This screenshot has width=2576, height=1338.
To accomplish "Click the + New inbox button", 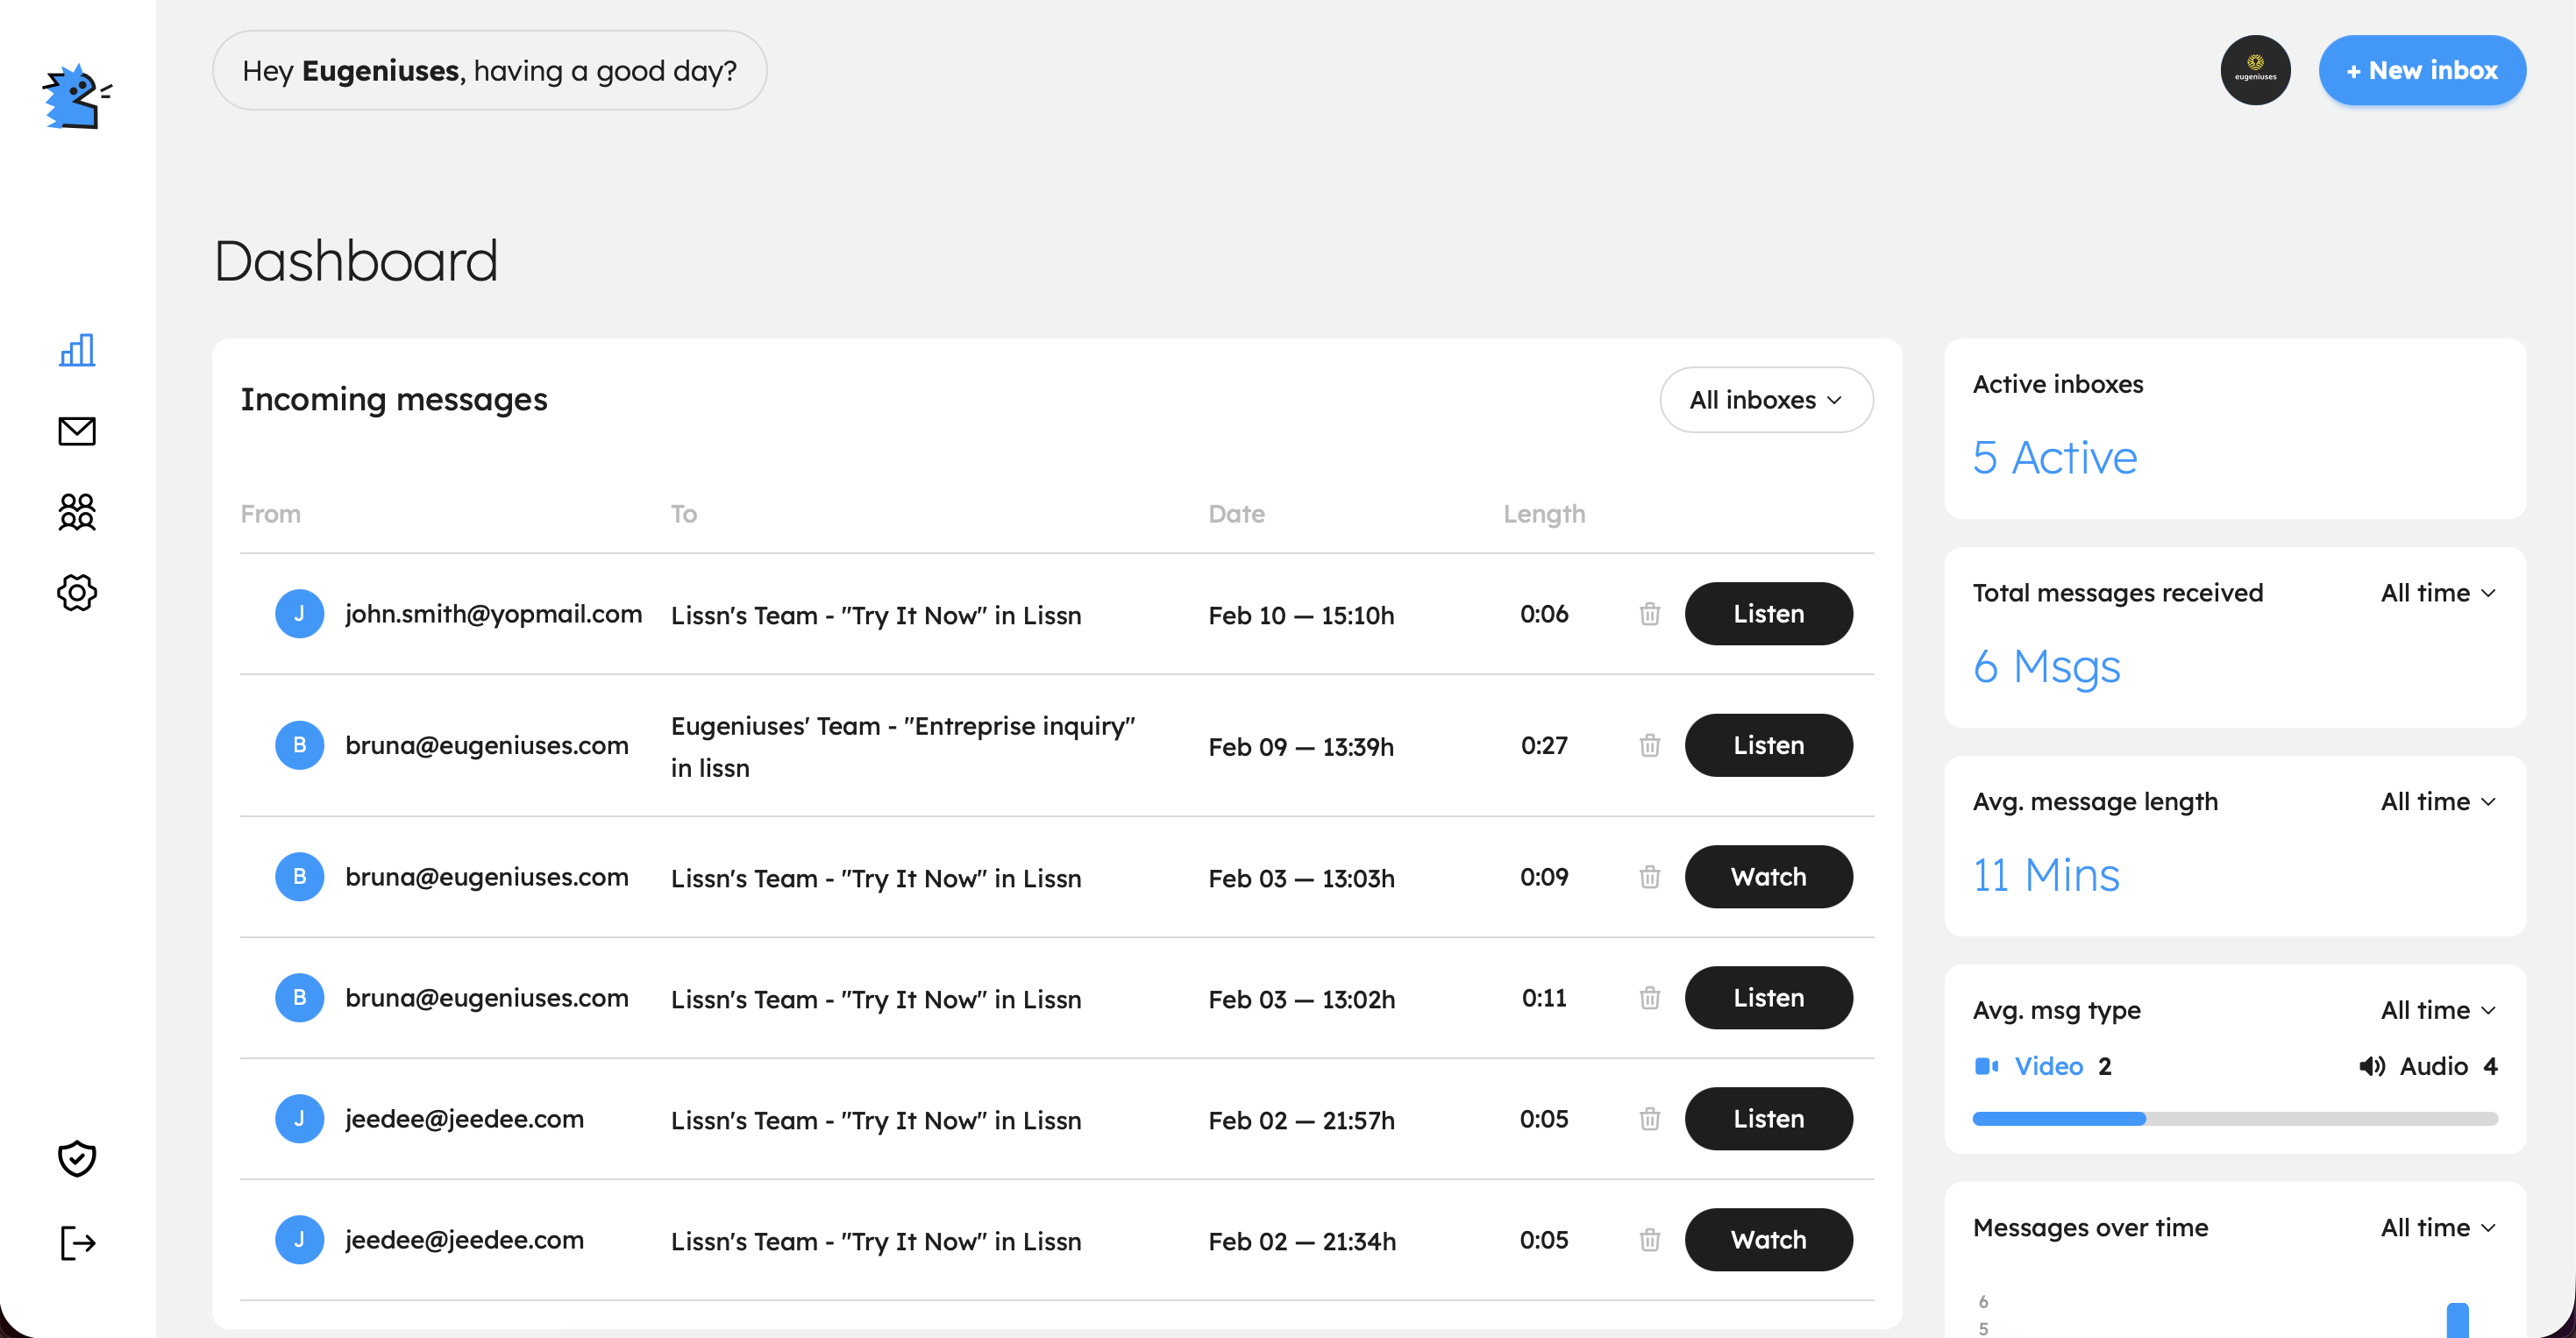I will (x=2422, y=70).
